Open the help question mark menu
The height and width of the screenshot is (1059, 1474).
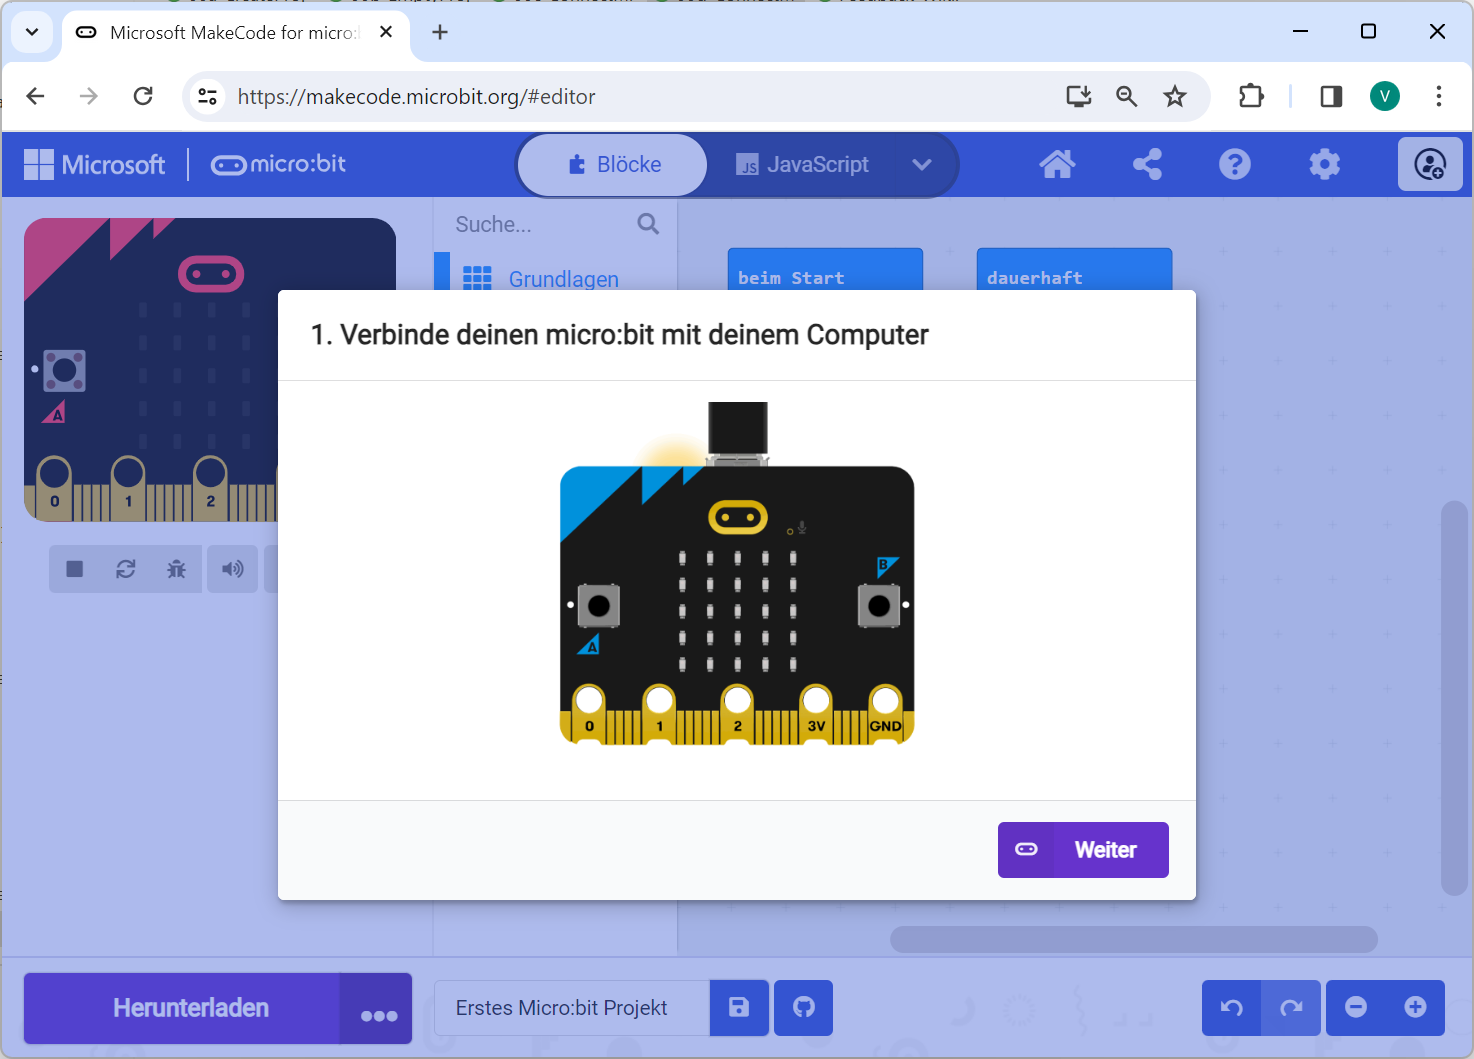click(x=1235, y=164)
